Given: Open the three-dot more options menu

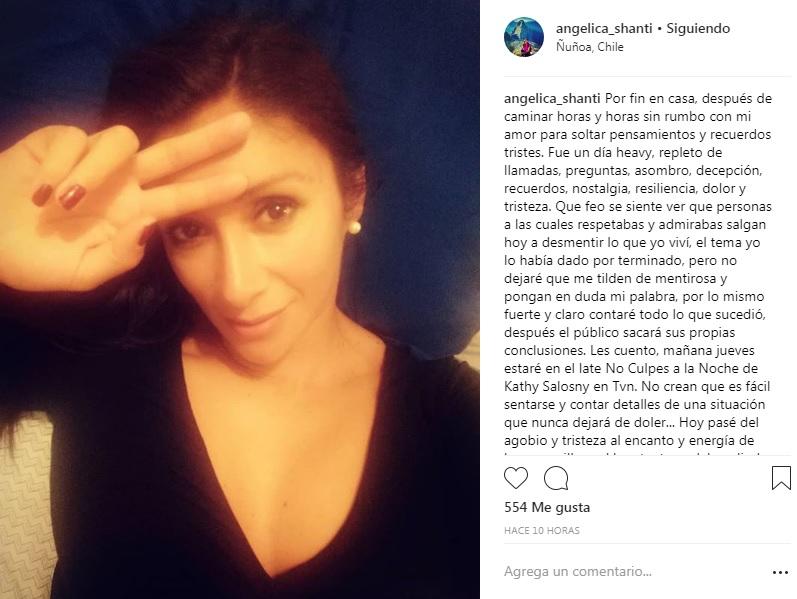Looking at the screenshot, I should tap(780, 572).
